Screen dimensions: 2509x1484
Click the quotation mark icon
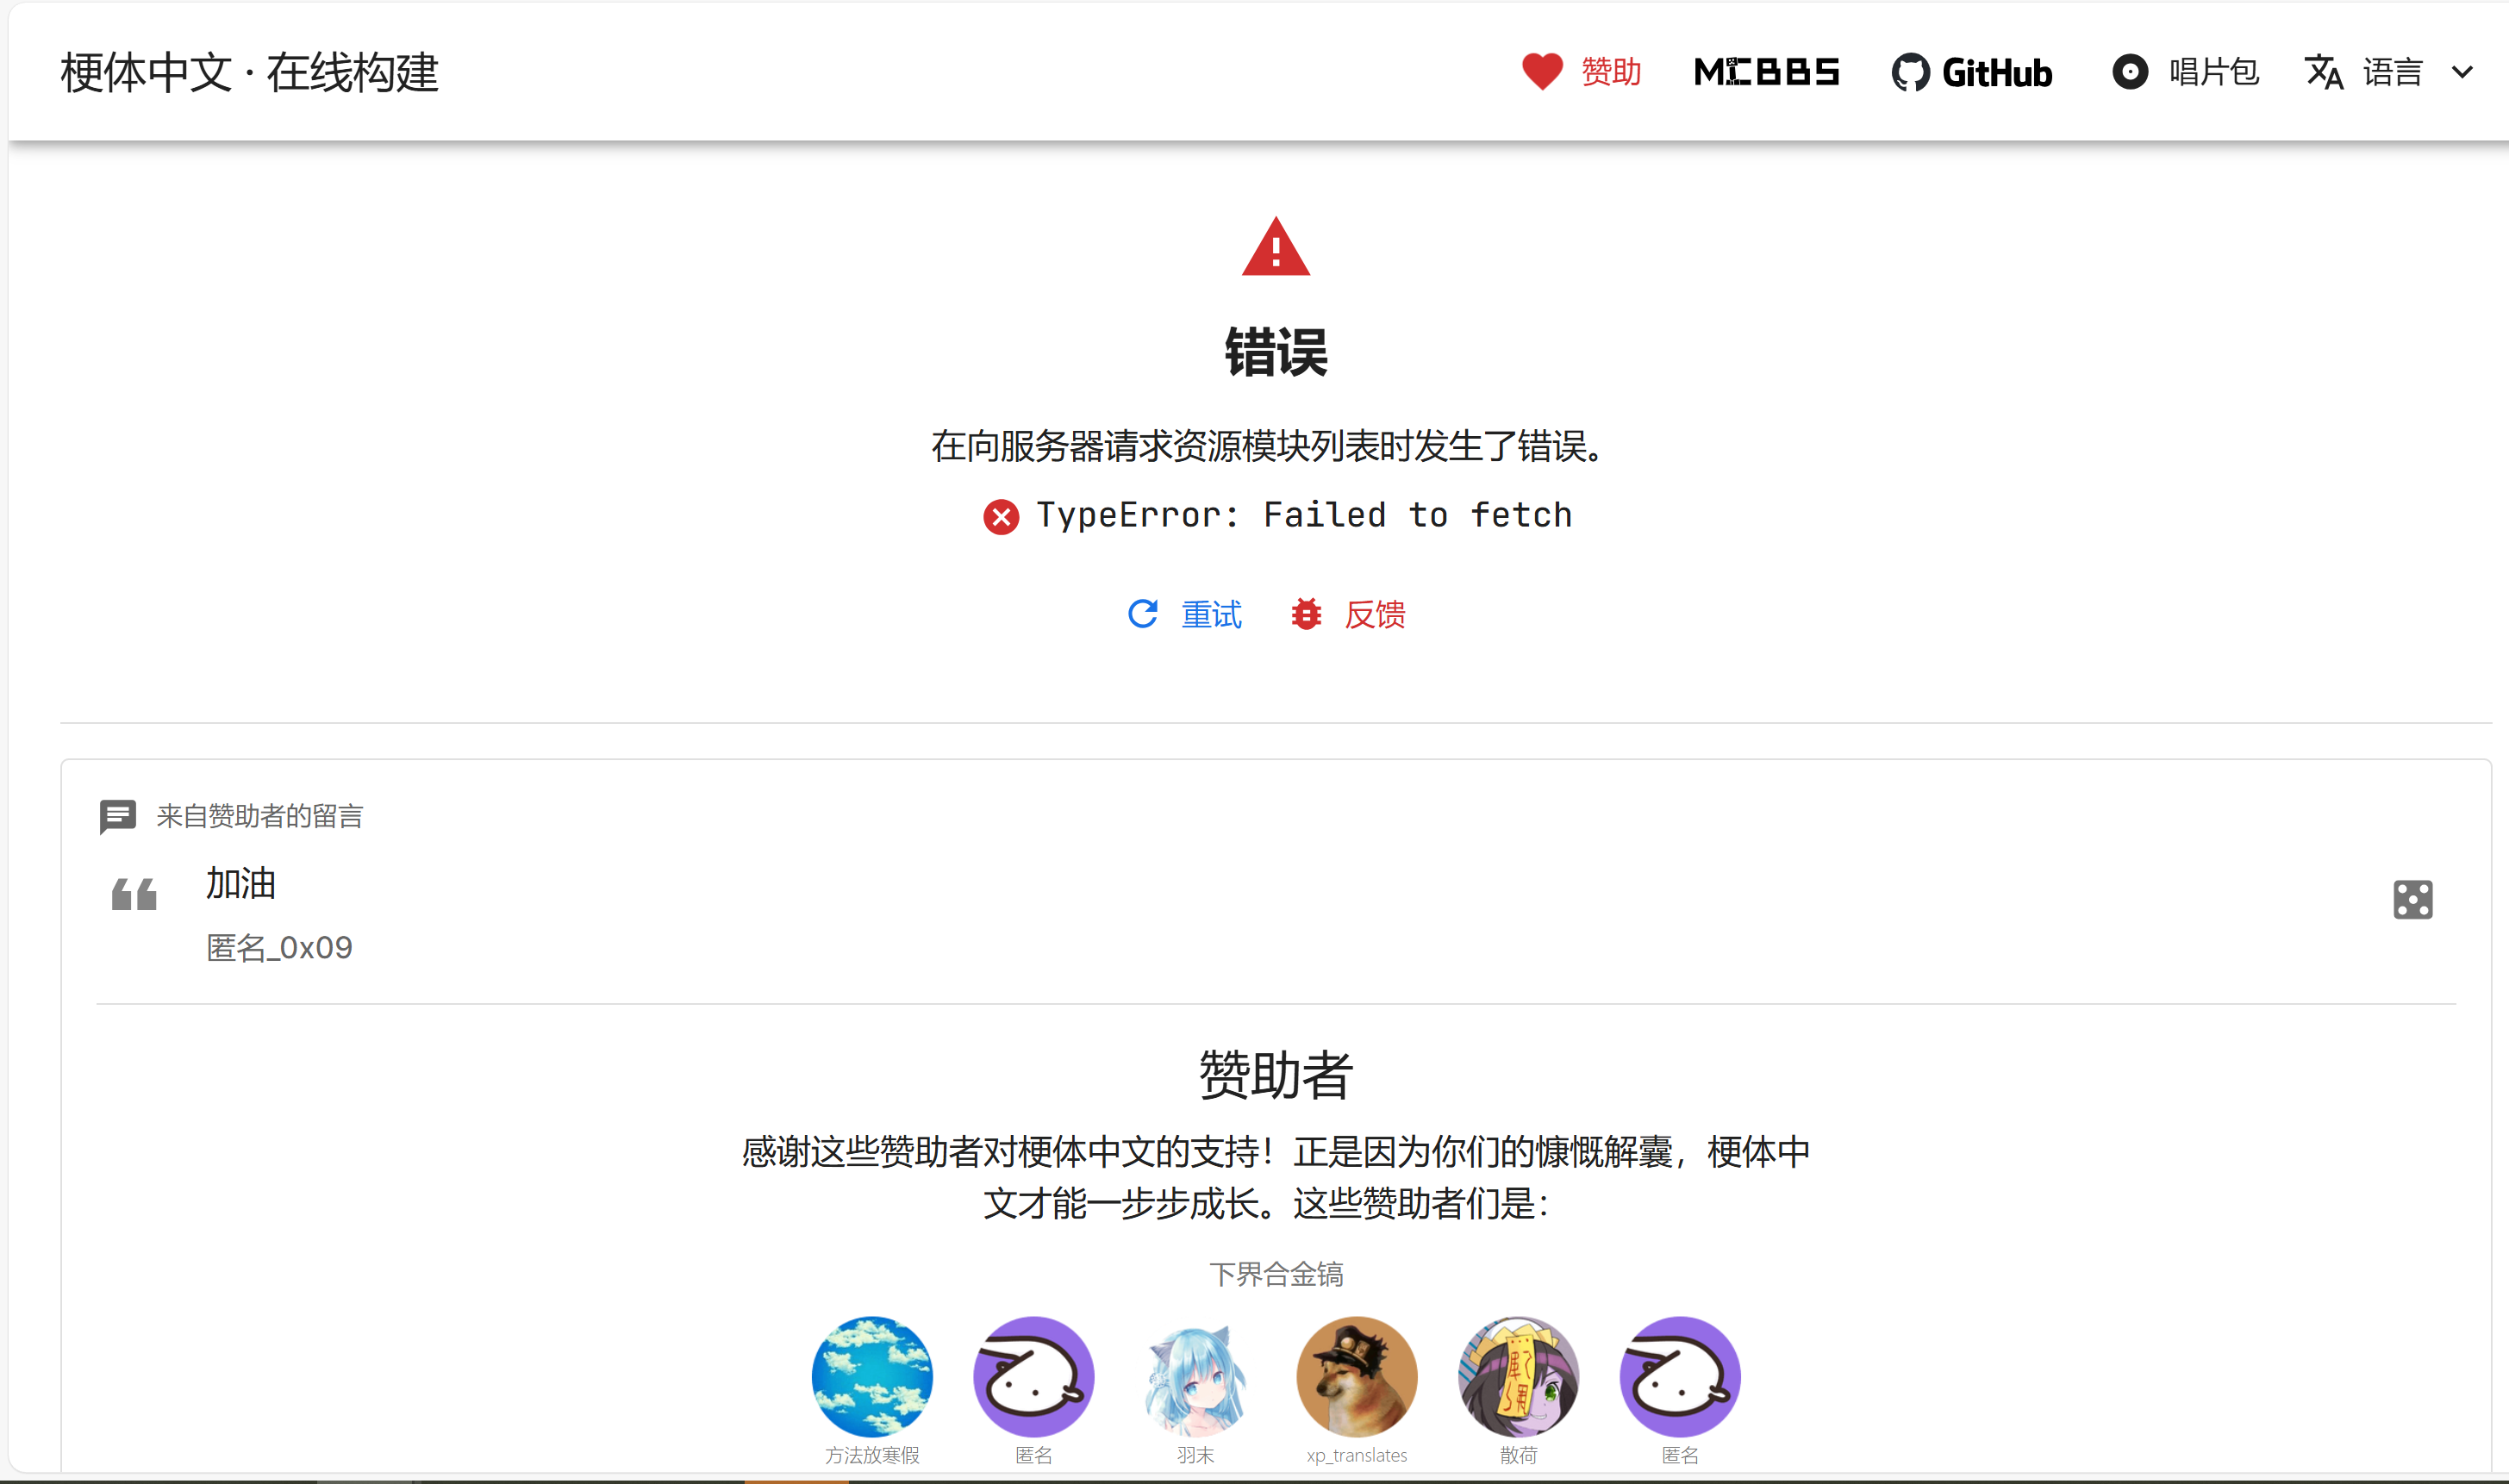[134, 893]
